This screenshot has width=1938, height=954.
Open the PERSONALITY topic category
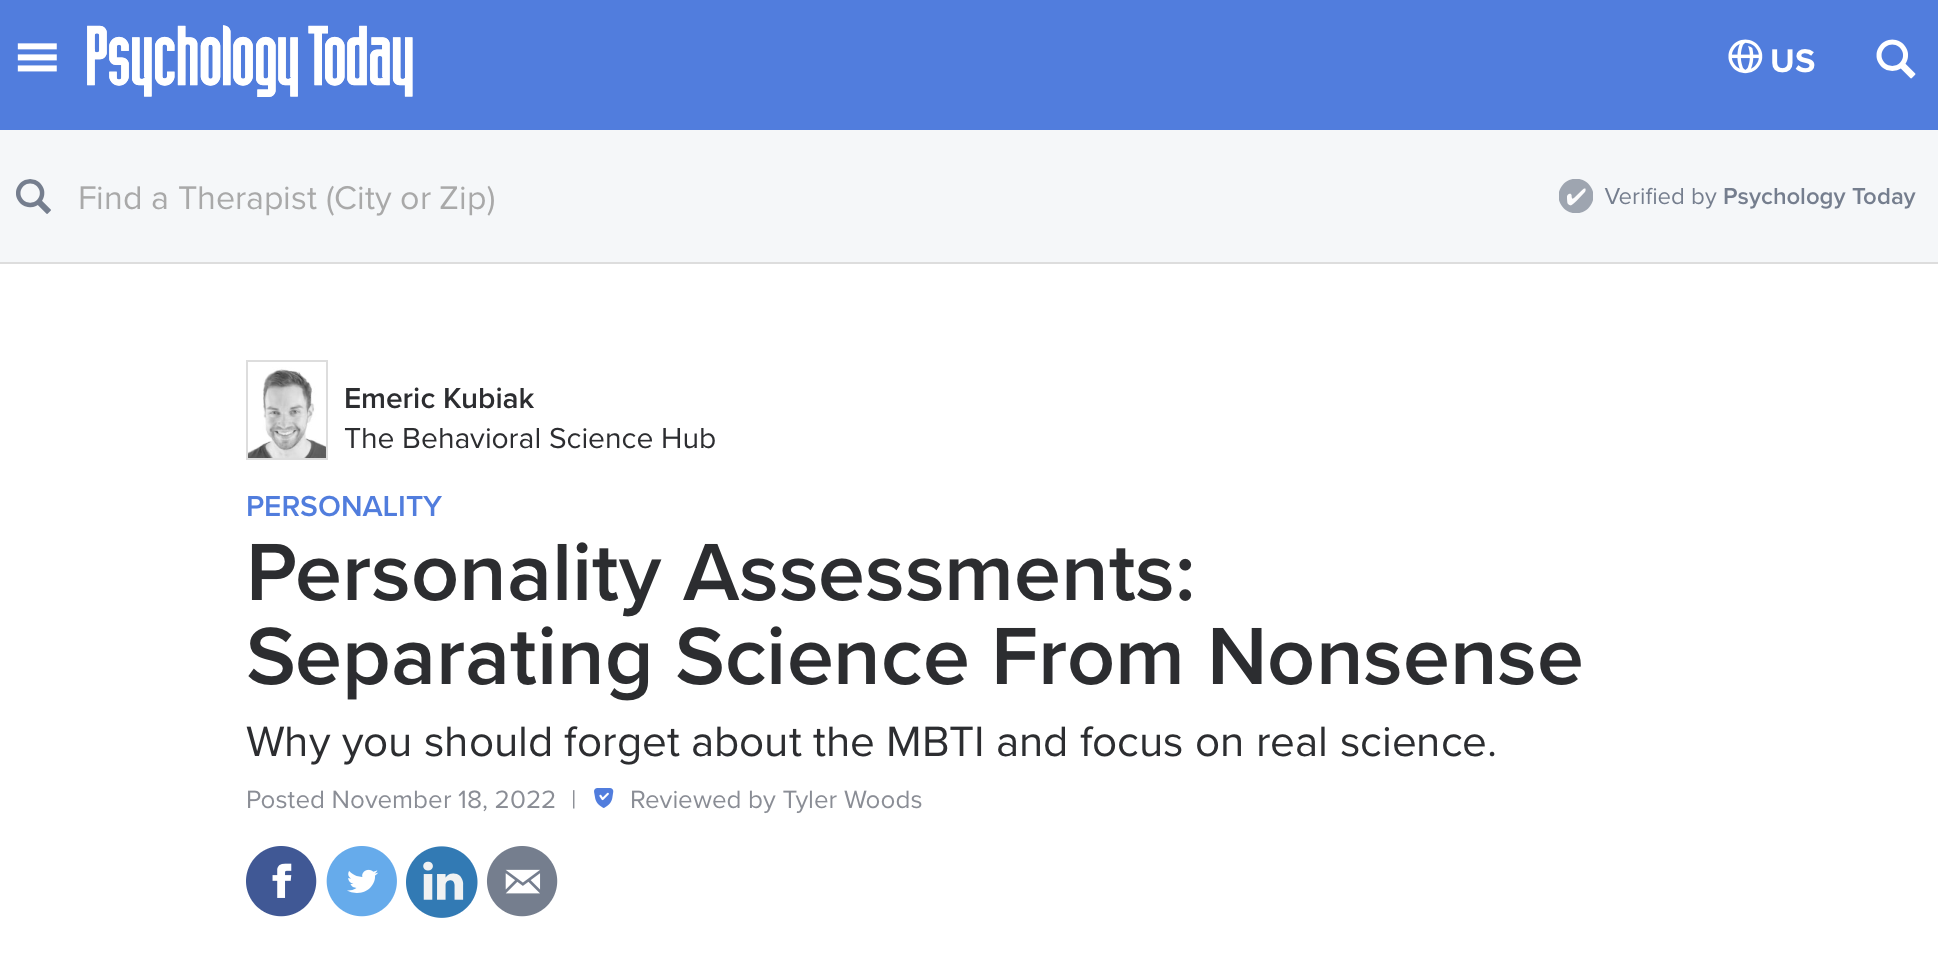tap(344, 506)
